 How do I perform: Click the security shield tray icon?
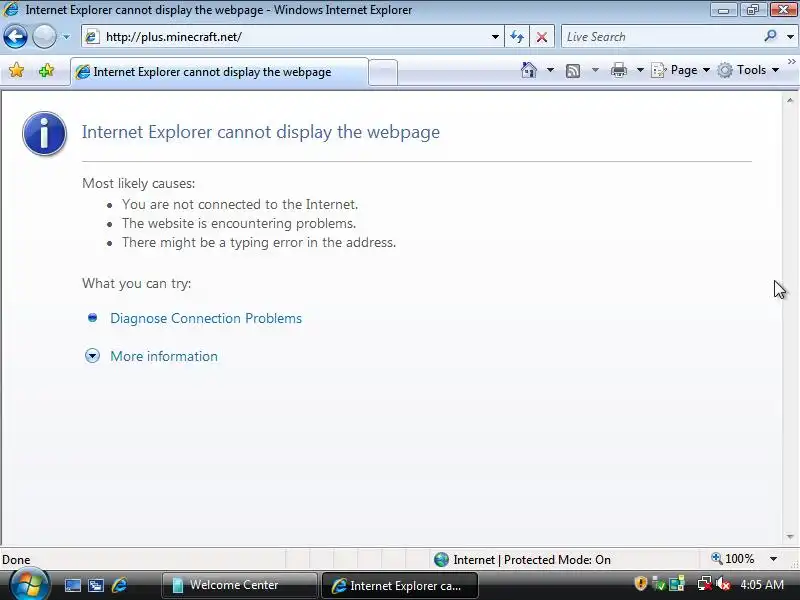point(641,584)
